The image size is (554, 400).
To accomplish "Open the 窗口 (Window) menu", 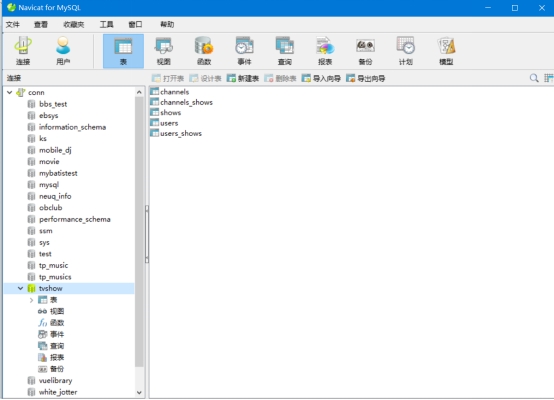I will click(x=135, y=24).
